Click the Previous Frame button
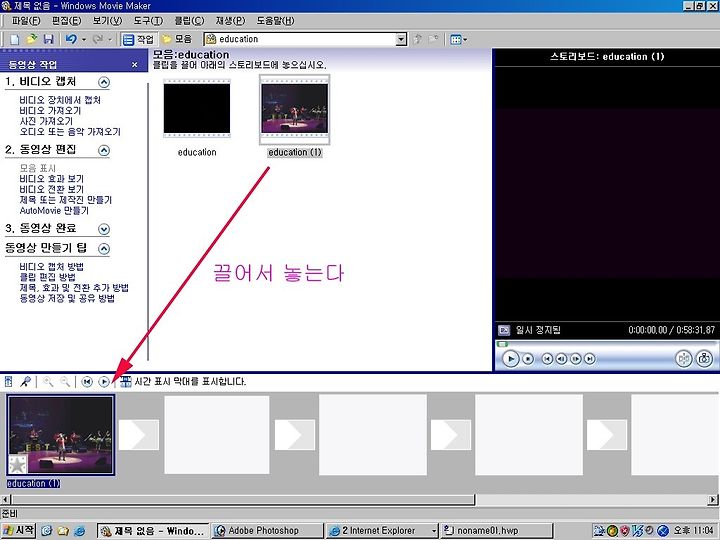The image size is (720, 540). pyautogui.click(x=561, y=359)
